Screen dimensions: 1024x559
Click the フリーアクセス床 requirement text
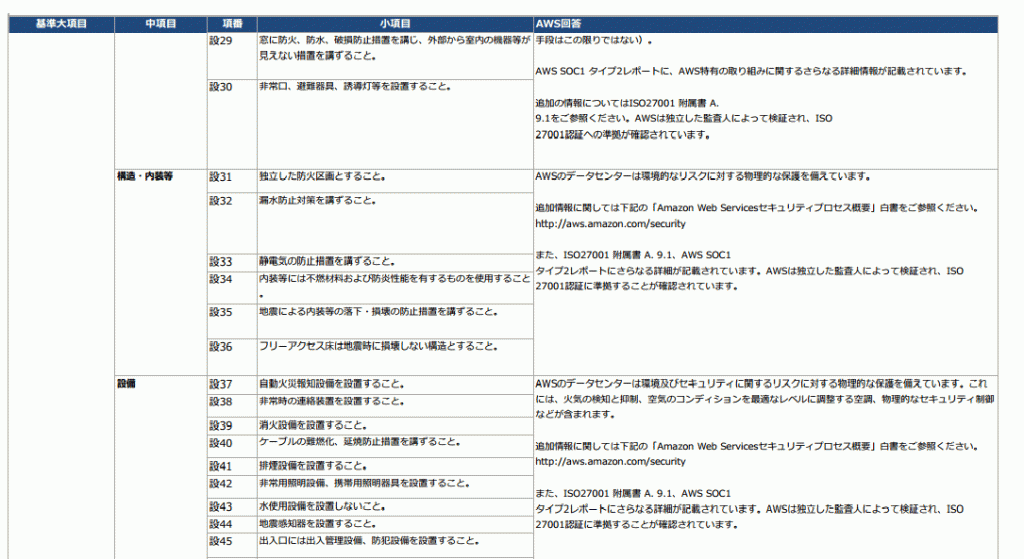379,347
